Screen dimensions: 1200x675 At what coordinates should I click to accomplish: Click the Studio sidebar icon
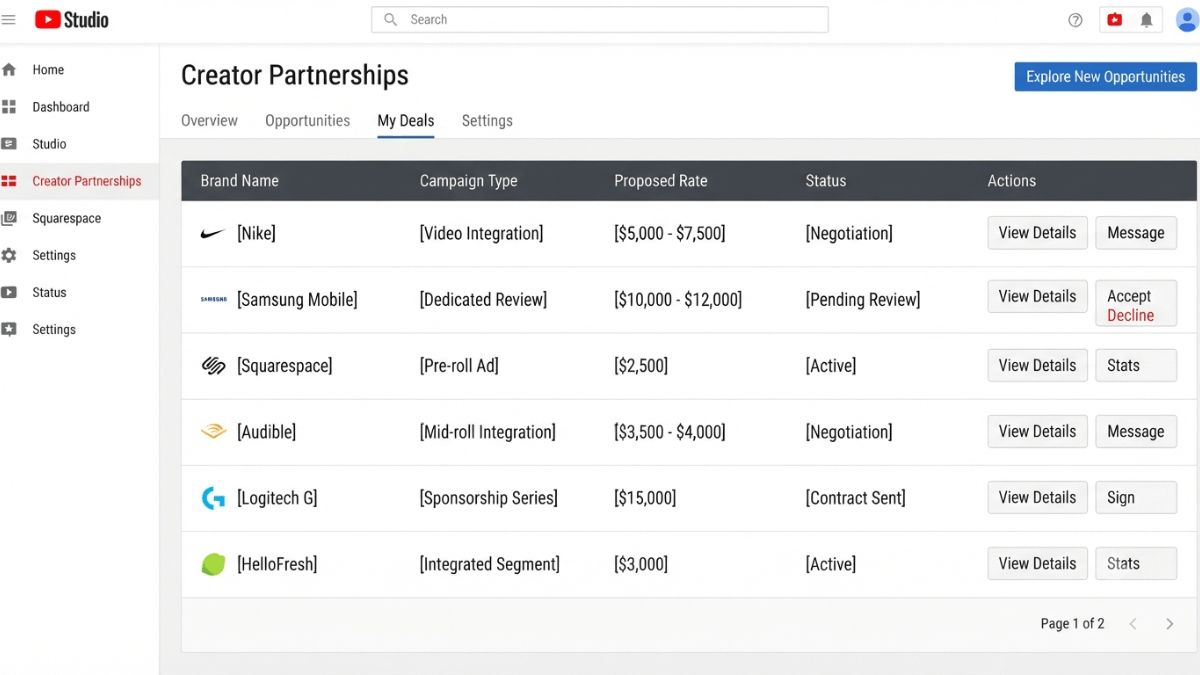10,144
